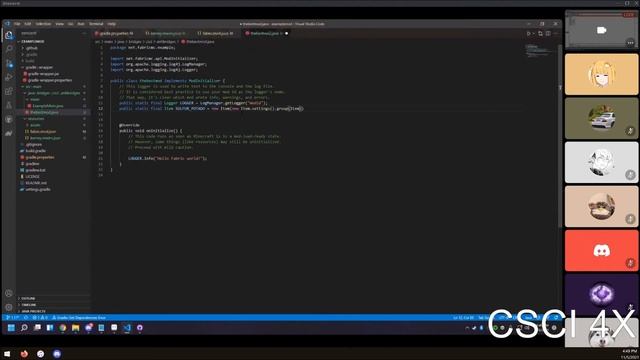Click the line and column indicator in status bar
640x360 pixels.
463,318
